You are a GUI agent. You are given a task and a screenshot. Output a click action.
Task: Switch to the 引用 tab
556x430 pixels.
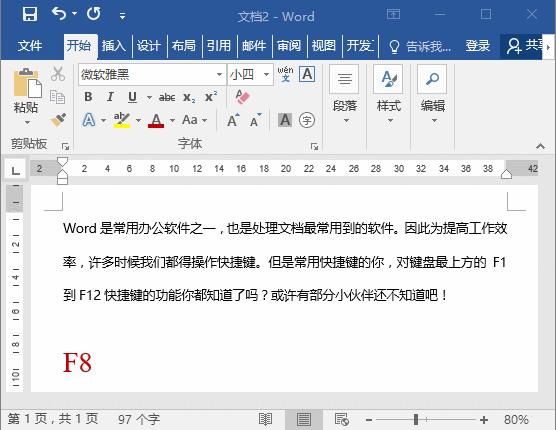(x=219, y=46)
